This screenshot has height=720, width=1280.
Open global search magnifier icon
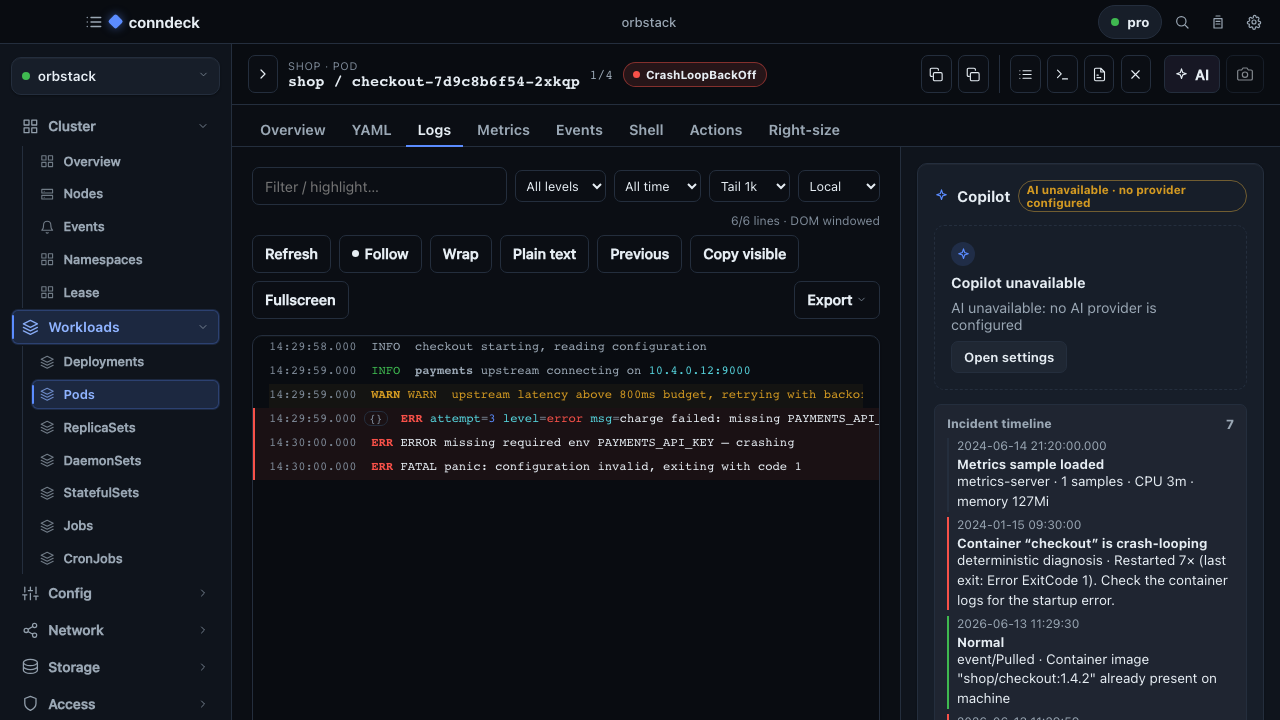click(1182, 22)
